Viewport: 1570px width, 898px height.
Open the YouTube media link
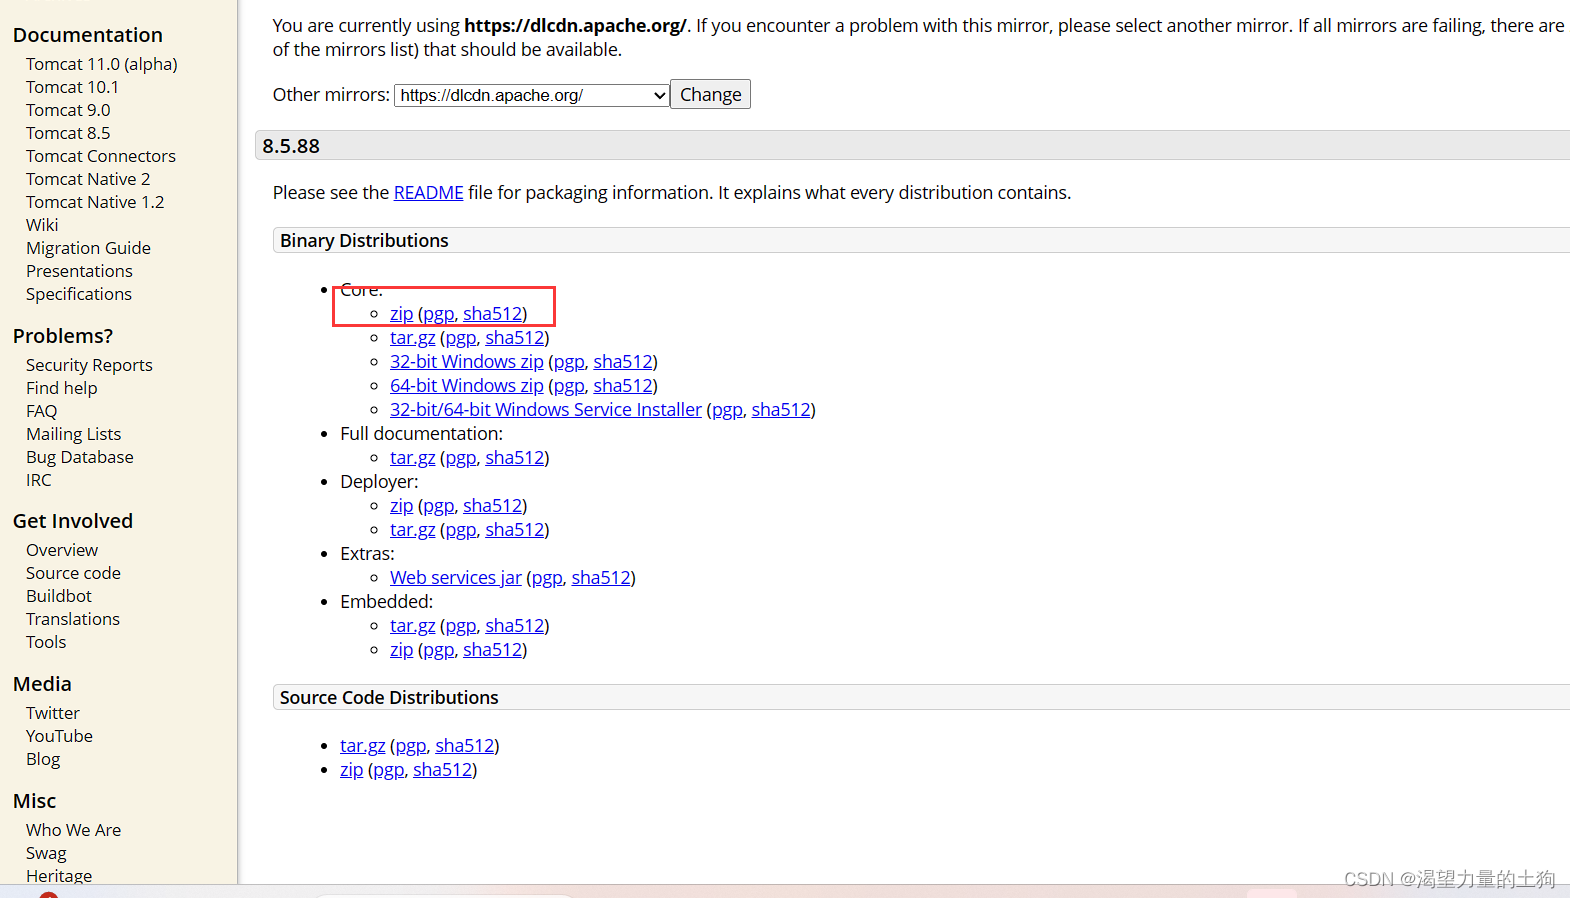[59, 736]
